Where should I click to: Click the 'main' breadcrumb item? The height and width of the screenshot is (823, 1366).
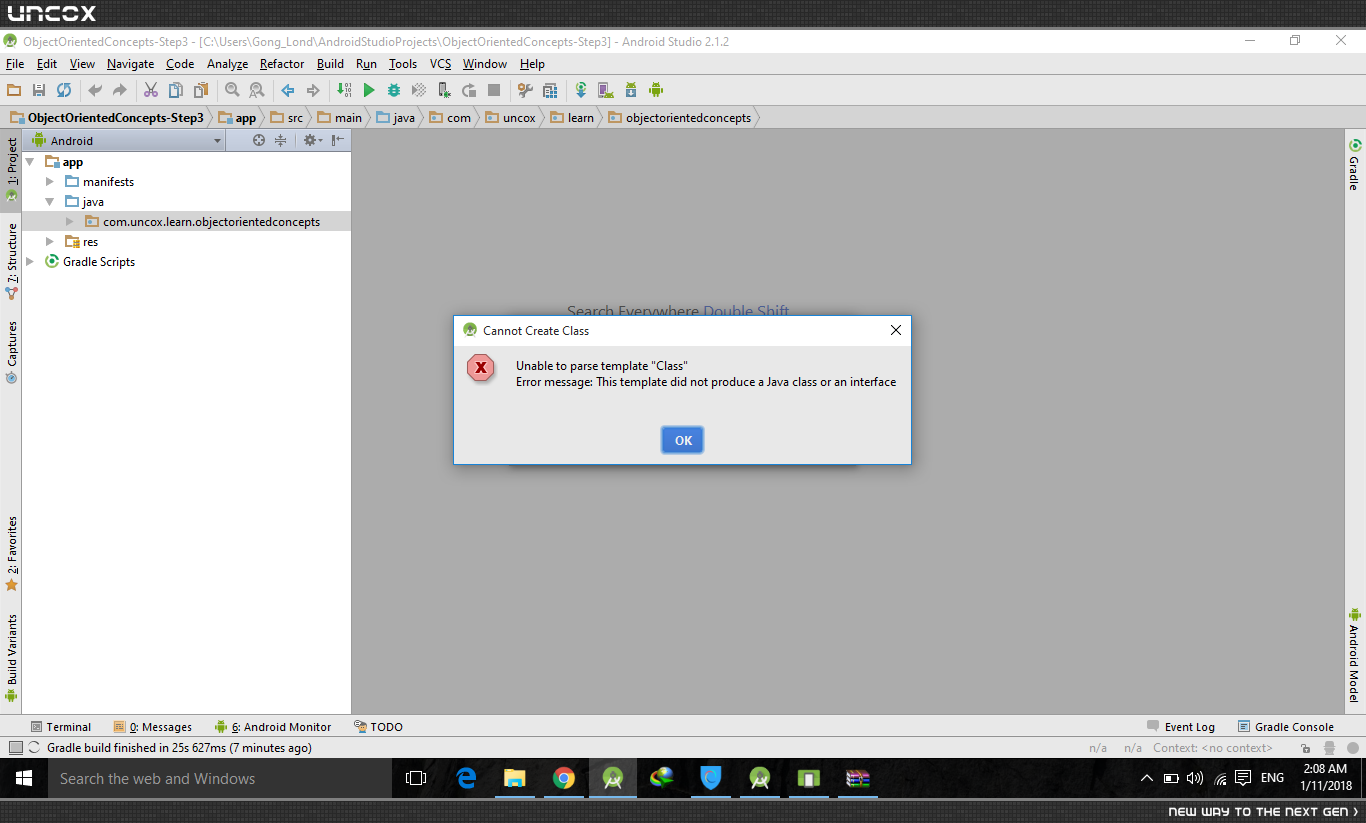point(339,118)
